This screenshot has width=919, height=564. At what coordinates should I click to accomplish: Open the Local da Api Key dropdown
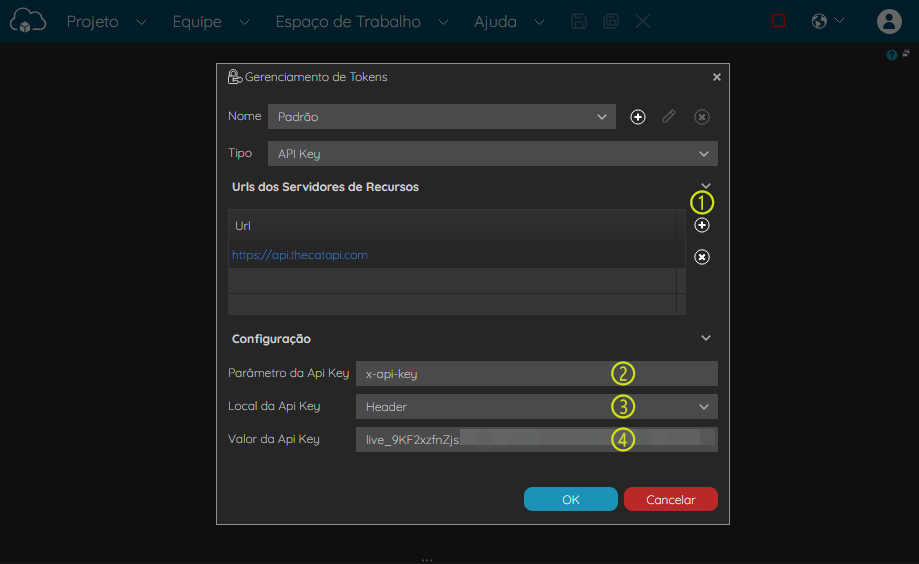(x=536, y=406)
